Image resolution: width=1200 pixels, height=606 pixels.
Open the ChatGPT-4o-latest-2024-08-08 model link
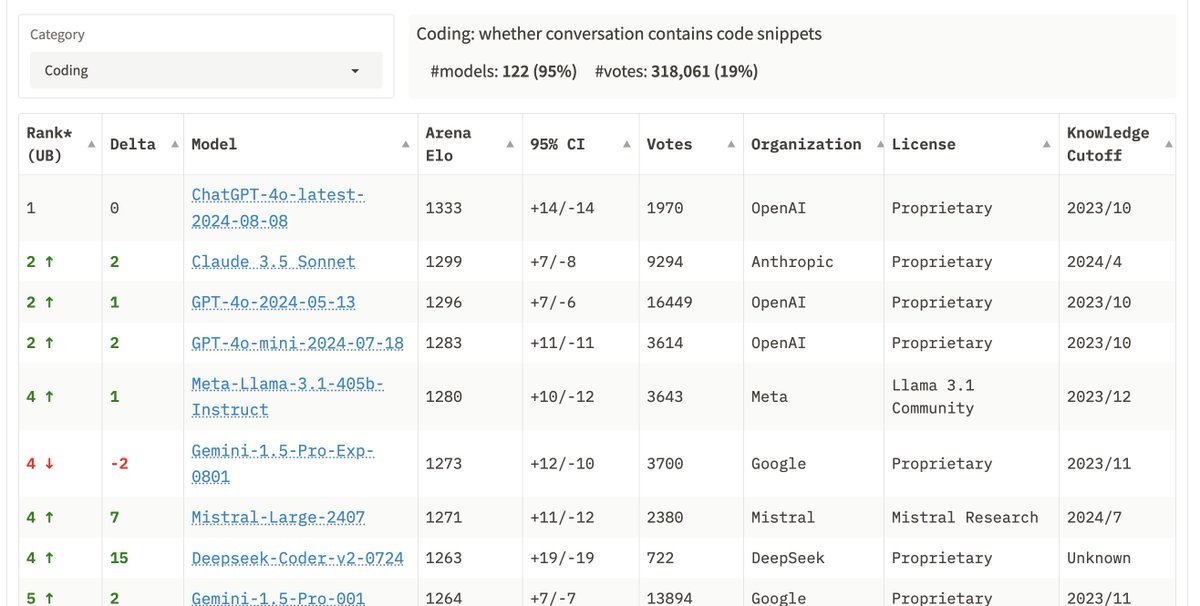(x=278, y=208)
